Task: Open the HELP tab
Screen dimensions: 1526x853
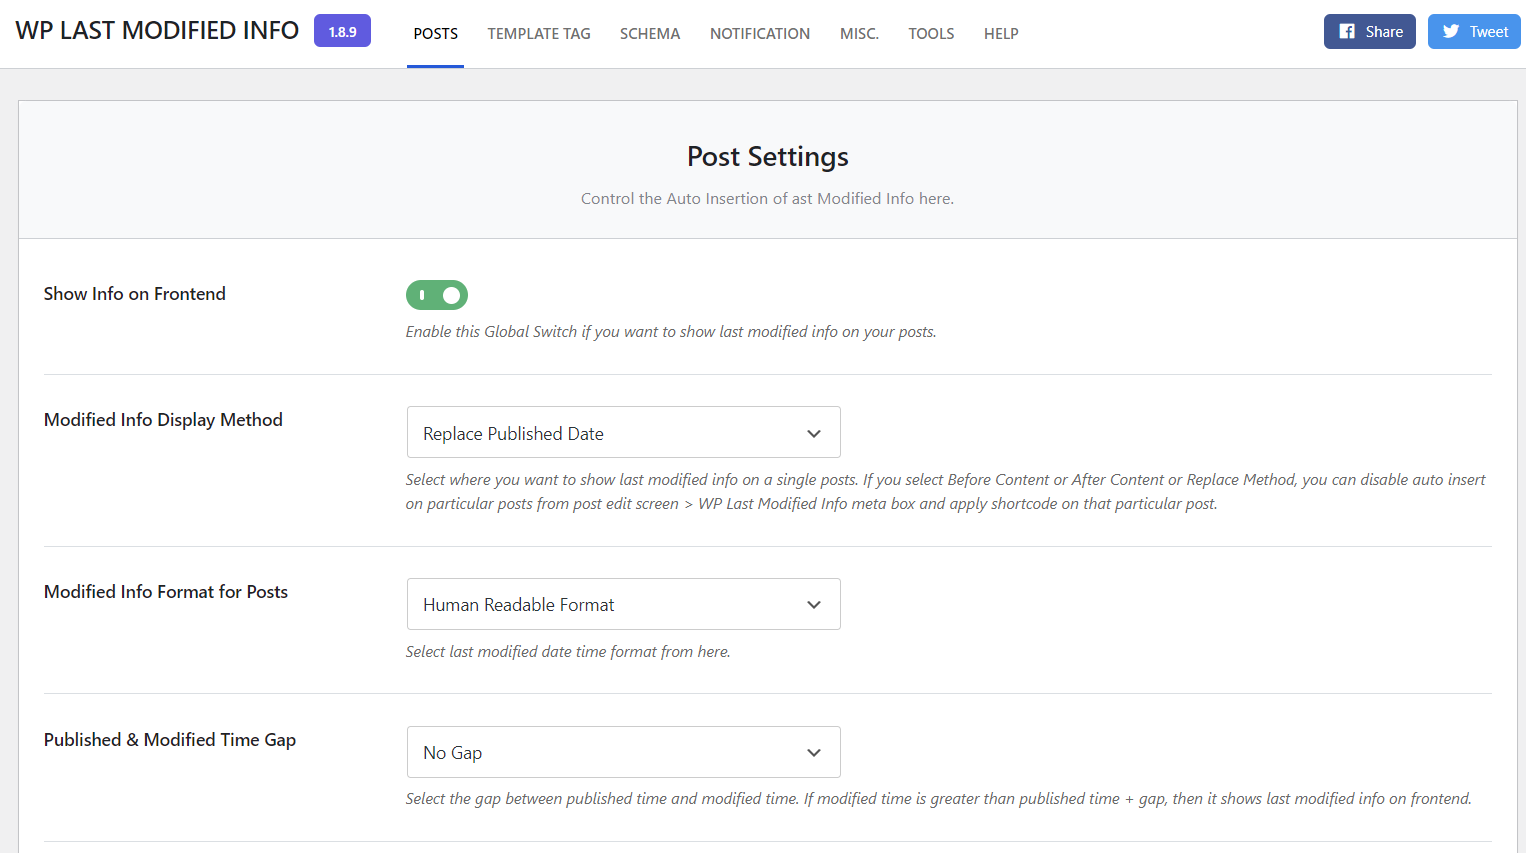Action: click(1001, 34)
